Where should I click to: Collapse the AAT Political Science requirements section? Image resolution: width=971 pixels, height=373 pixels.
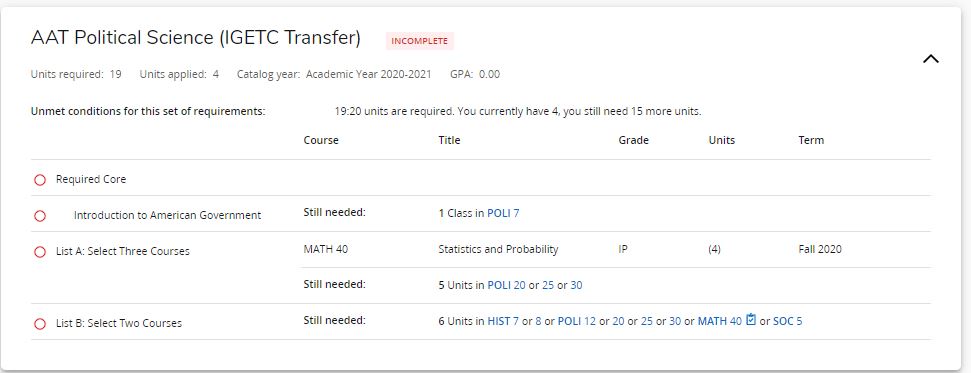click(x=931, y=59)
